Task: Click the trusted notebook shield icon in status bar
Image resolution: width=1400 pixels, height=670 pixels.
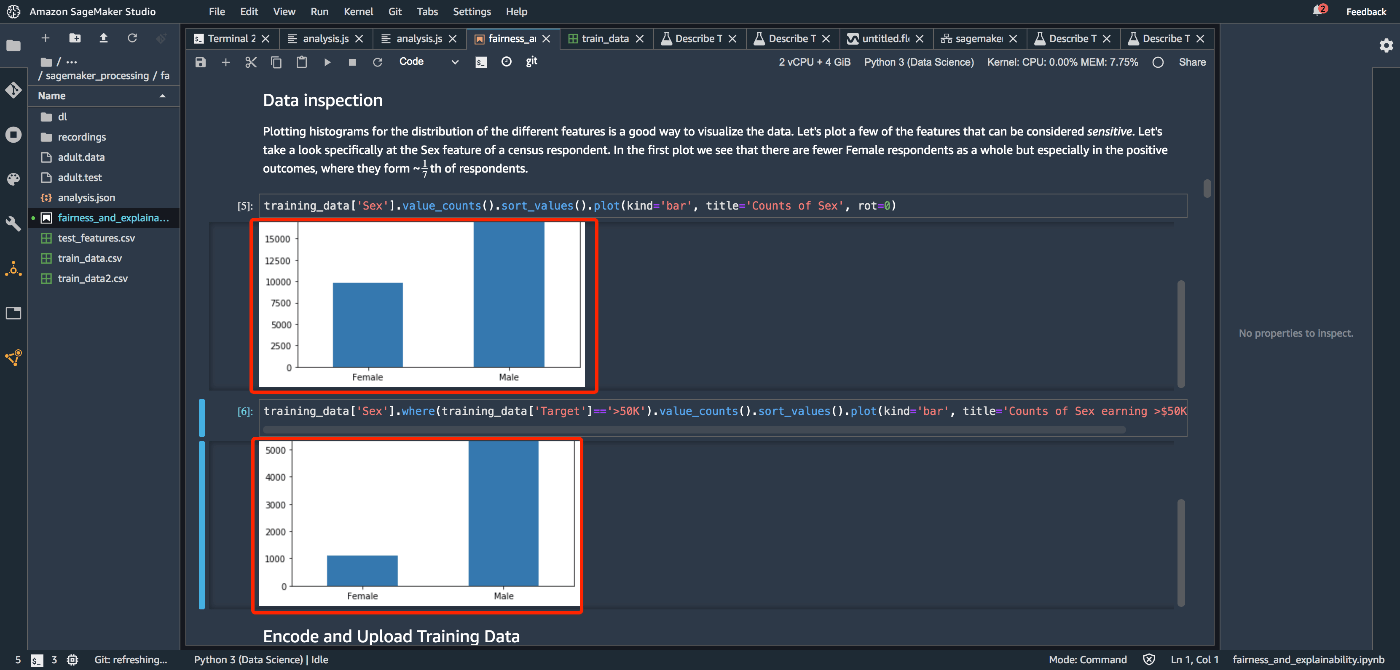Action: [1150, 660]
